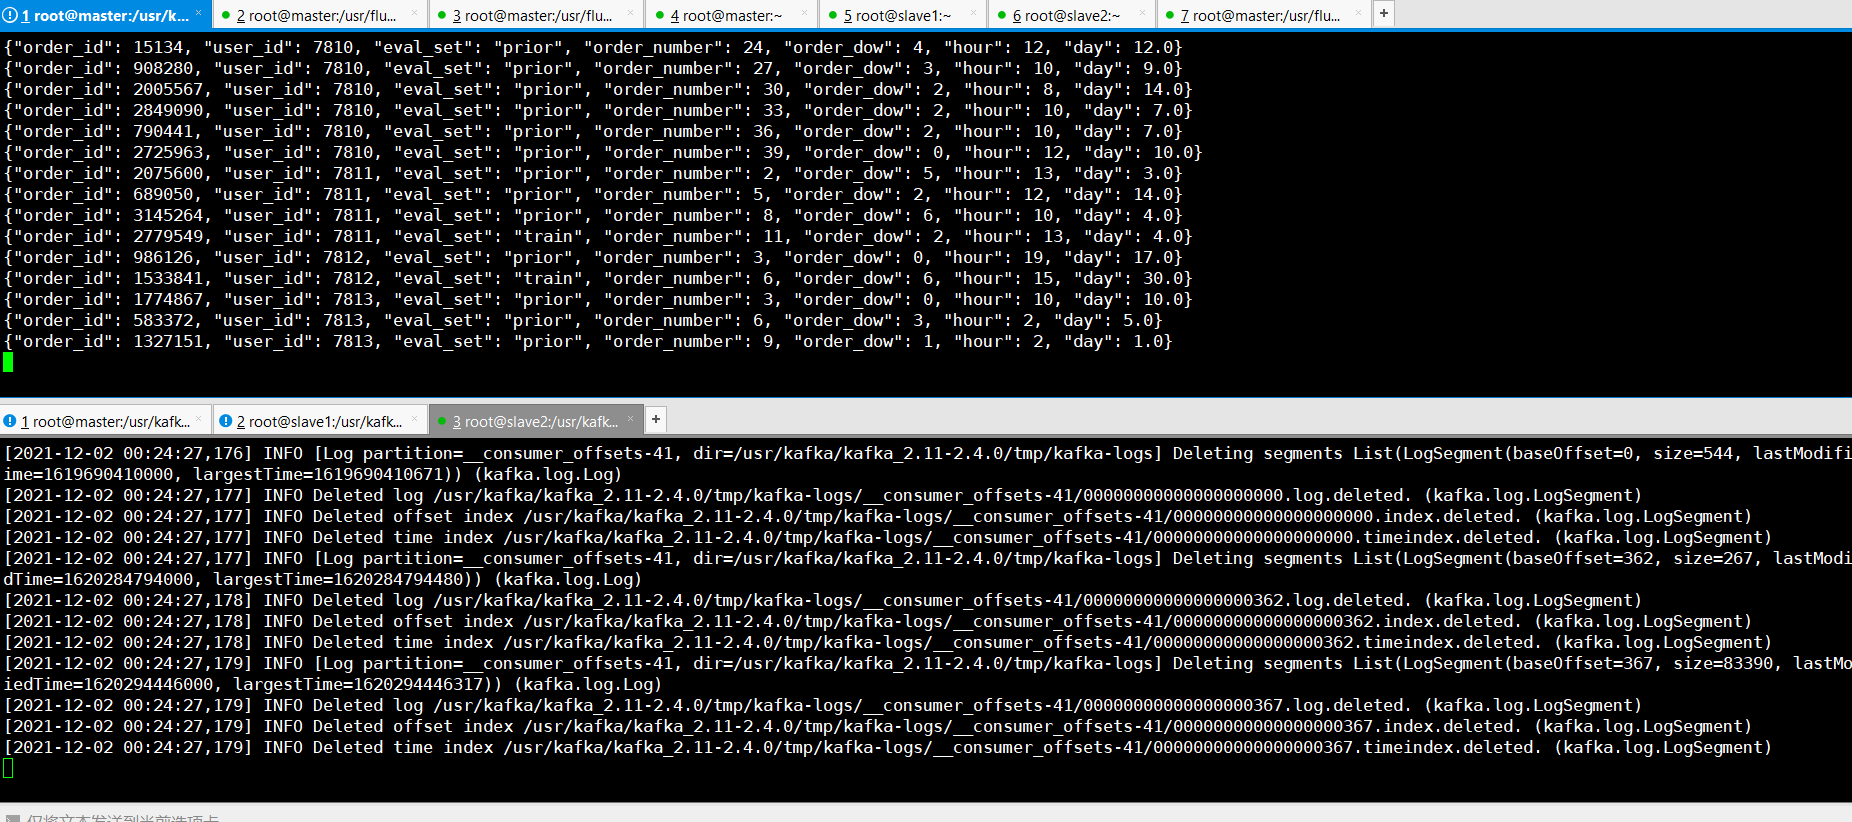1852x822 pixels.
Task: Click order_id 2005567 JSON line
Action: [x=598, y=89]
